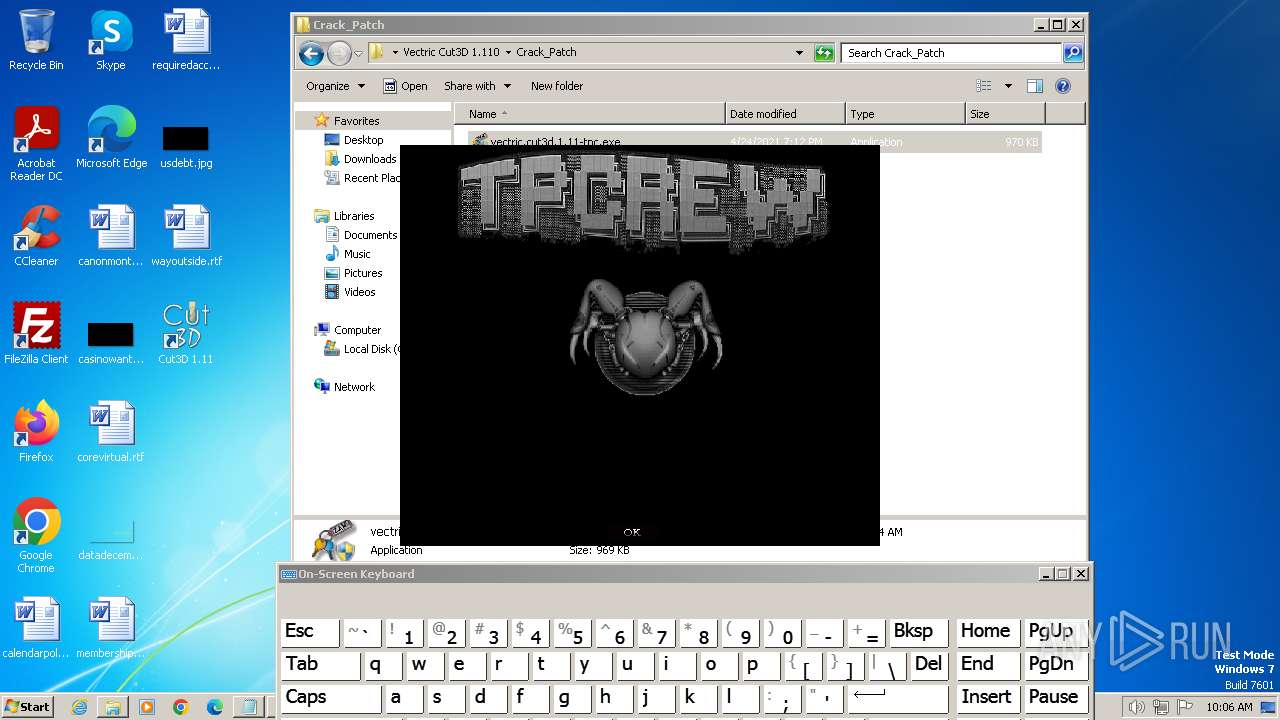Click Bksp key on On-Screen Keyboard
This screenshot has height=720, width=1280.
tap(918, 631)
